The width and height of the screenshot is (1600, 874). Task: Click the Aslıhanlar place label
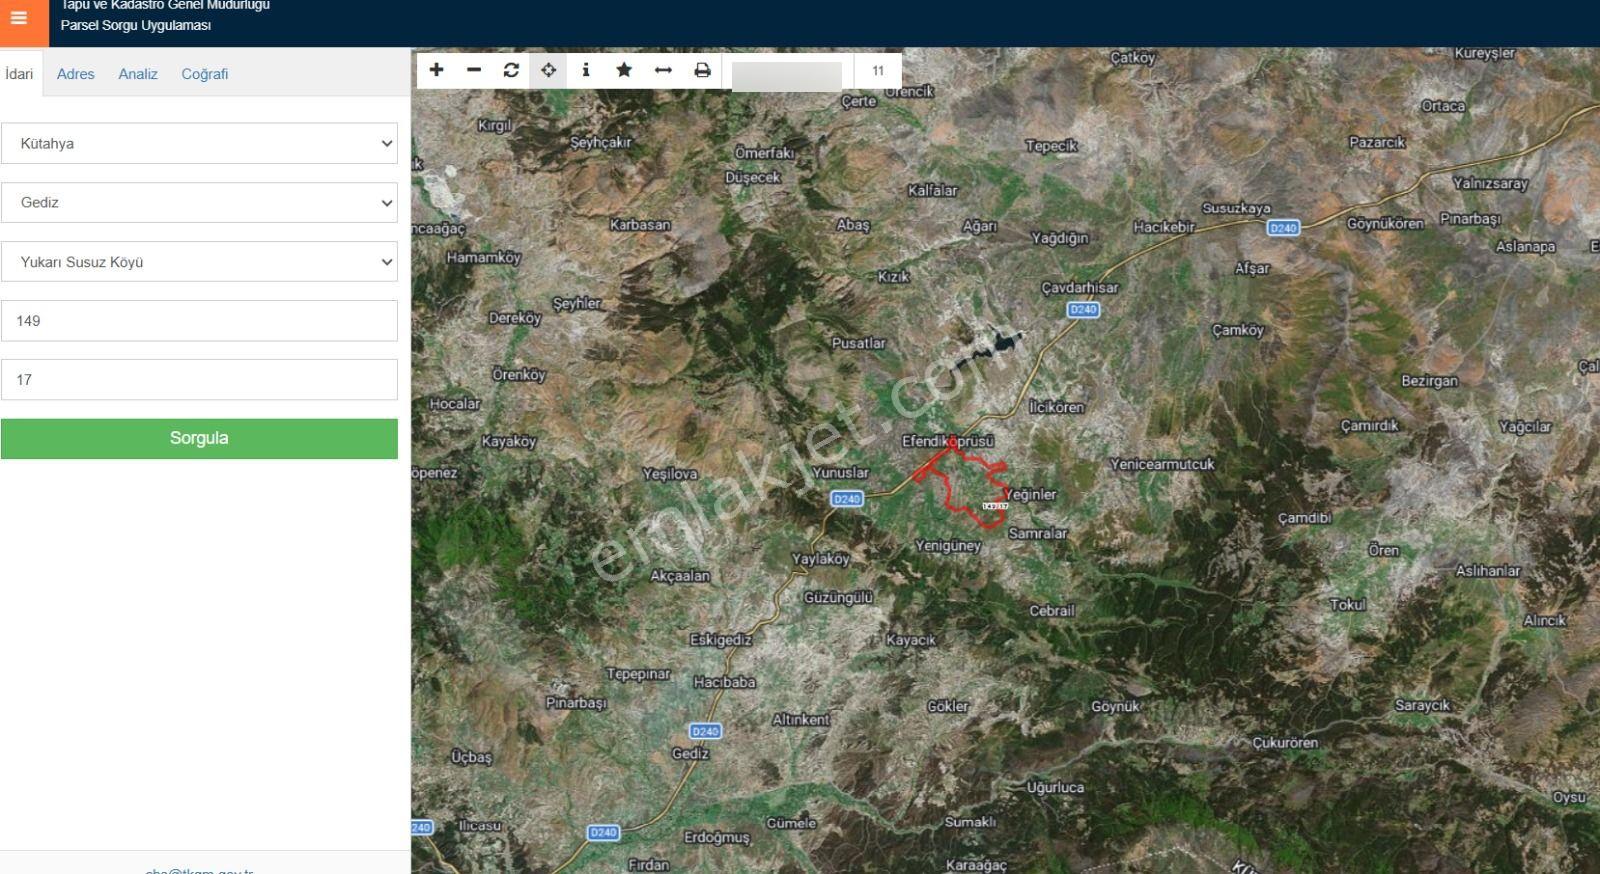(1488, 571)
